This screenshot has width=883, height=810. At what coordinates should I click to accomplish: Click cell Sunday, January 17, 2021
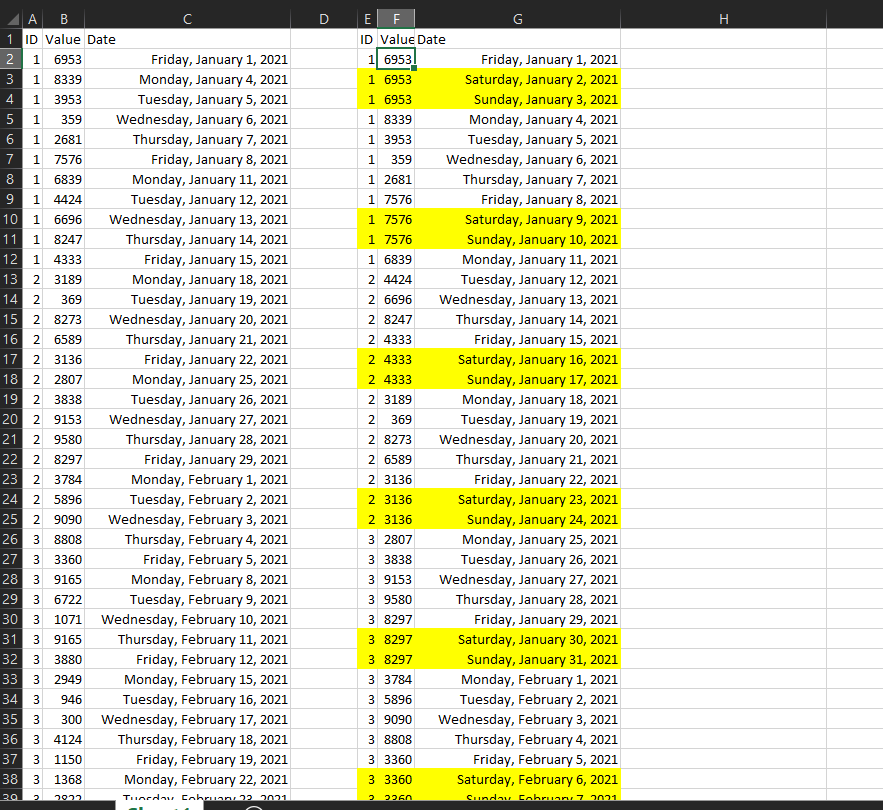coord(518,379)
